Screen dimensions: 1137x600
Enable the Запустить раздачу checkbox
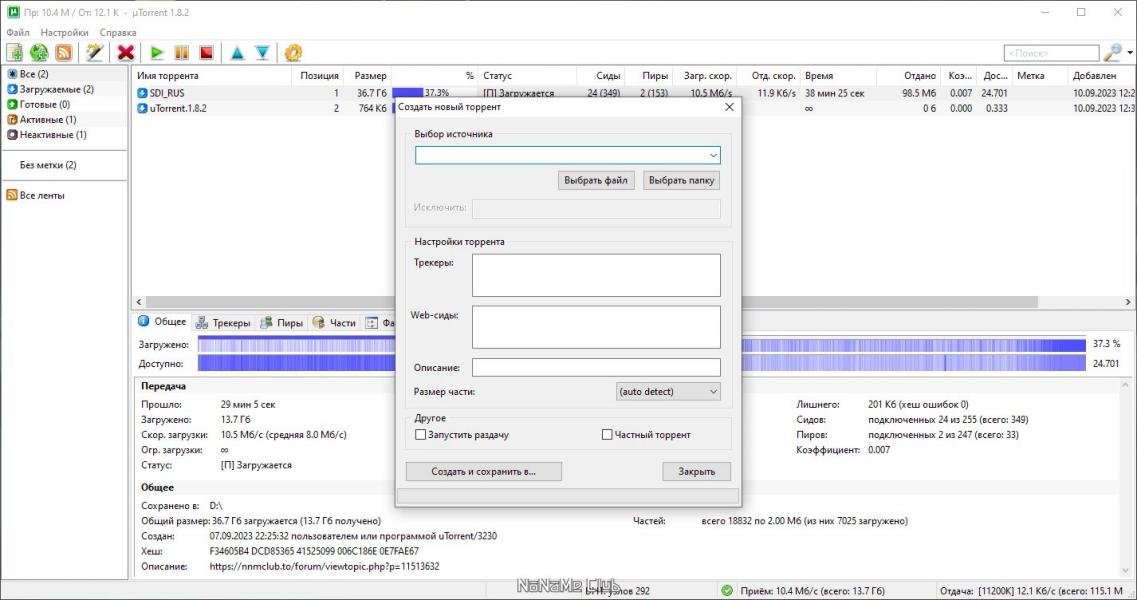421,435
